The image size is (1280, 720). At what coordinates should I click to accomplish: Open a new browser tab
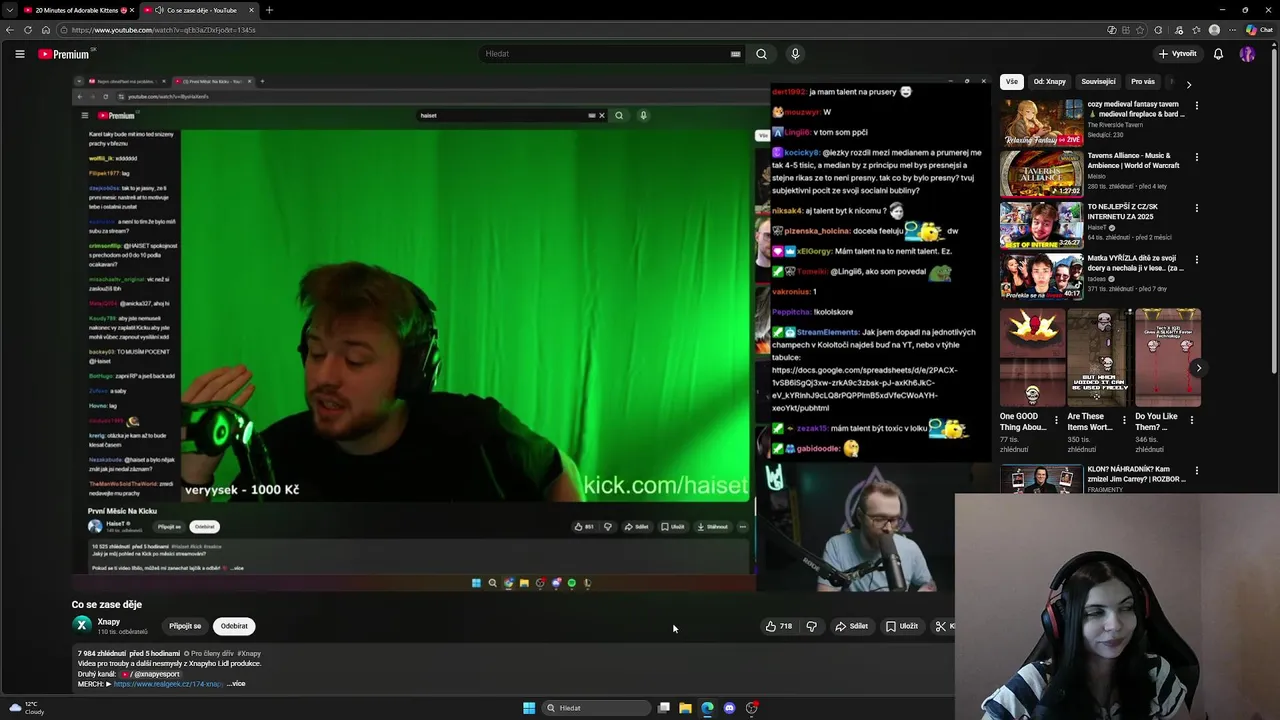point(269,10)
